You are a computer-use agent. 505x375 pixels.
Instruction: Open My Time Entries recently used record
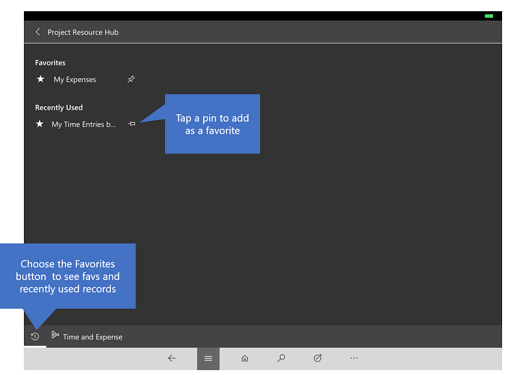(x=84, y=124)
